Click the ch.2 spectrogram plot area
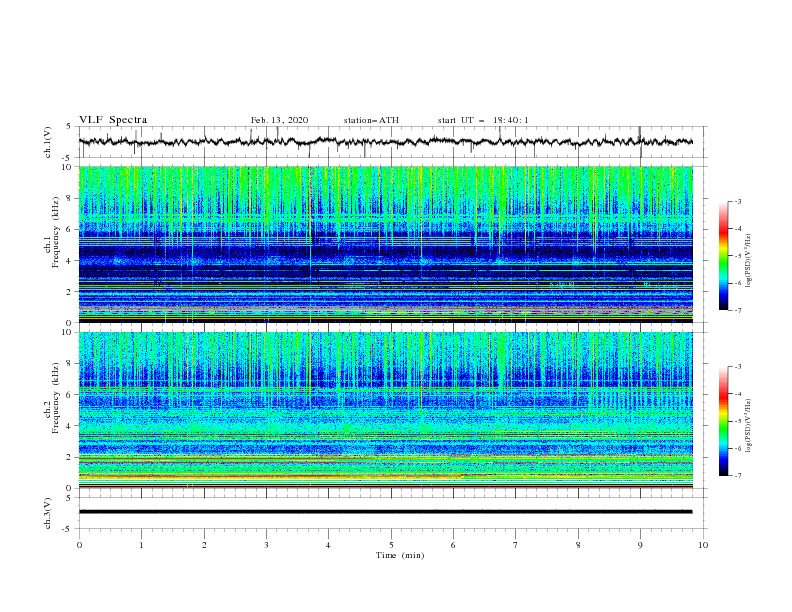This screenshot has height=612, width=792. tap(385, 410)
